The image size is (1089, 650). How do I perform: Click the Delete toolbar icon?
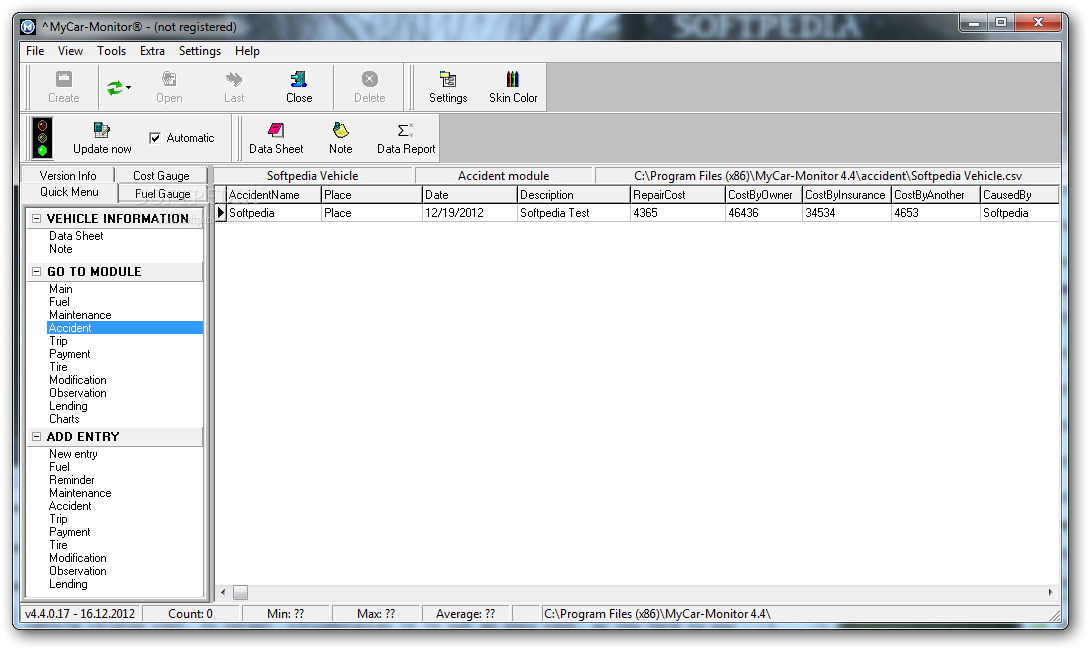(x=369, y=87)
